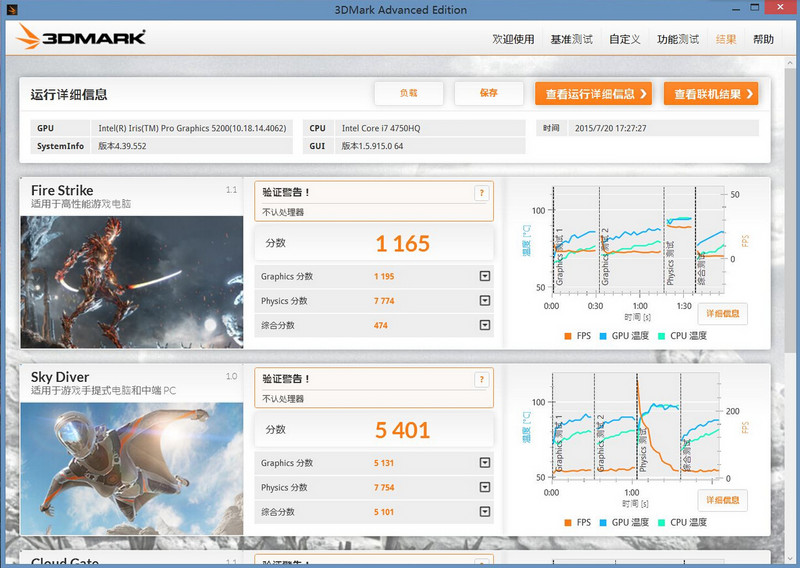The image size is (800, 568).
Task: Expand Fire Strike Physics score details
Action: coord(485,301)
